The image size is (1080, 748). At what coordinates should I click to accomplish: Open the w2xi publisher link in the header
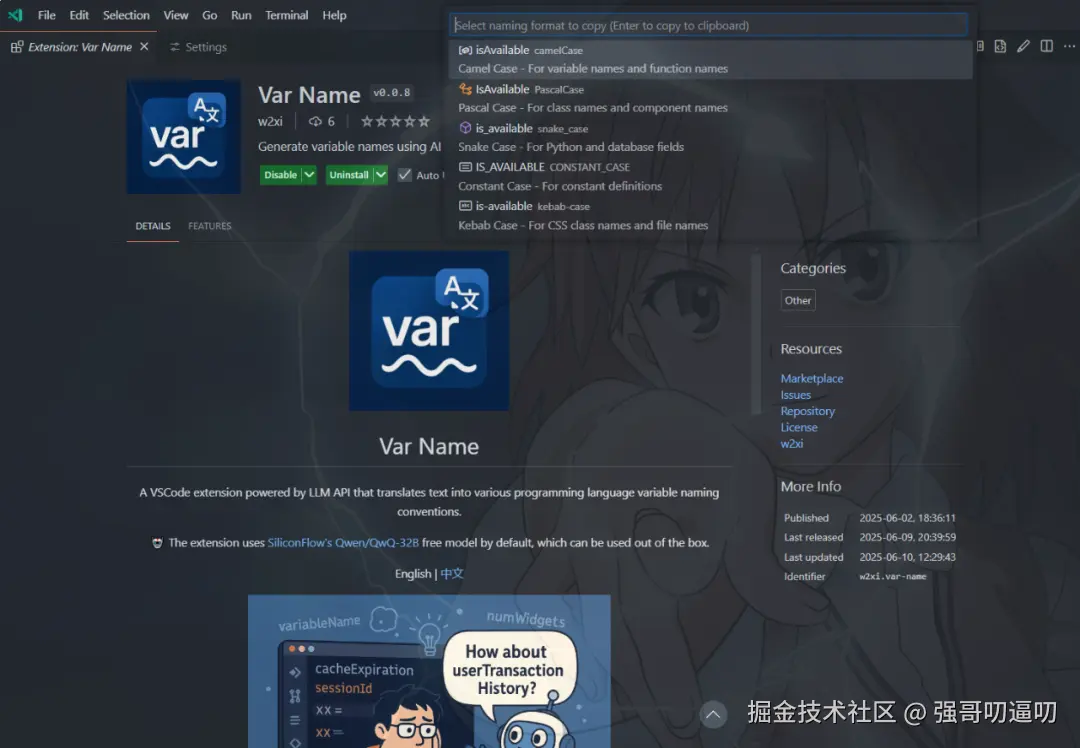pos(270,121)
